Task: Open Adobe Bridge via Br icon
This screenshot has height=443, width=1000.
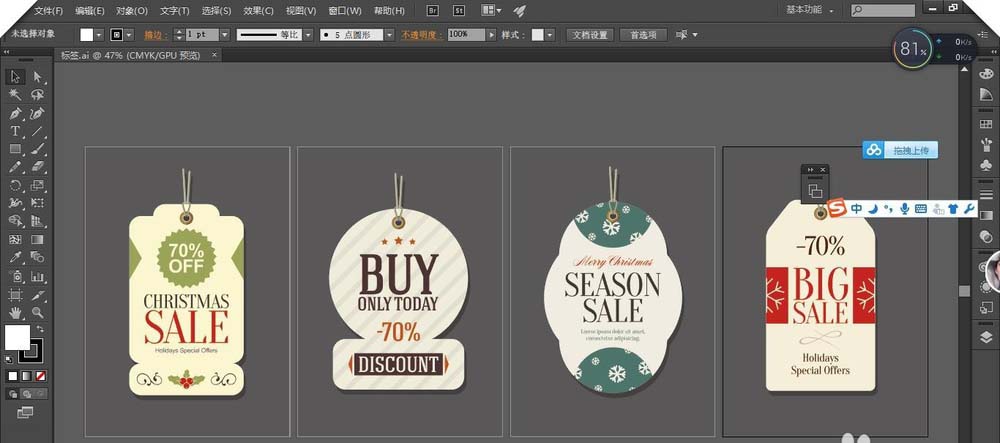Action: click(x=432, y=11)
